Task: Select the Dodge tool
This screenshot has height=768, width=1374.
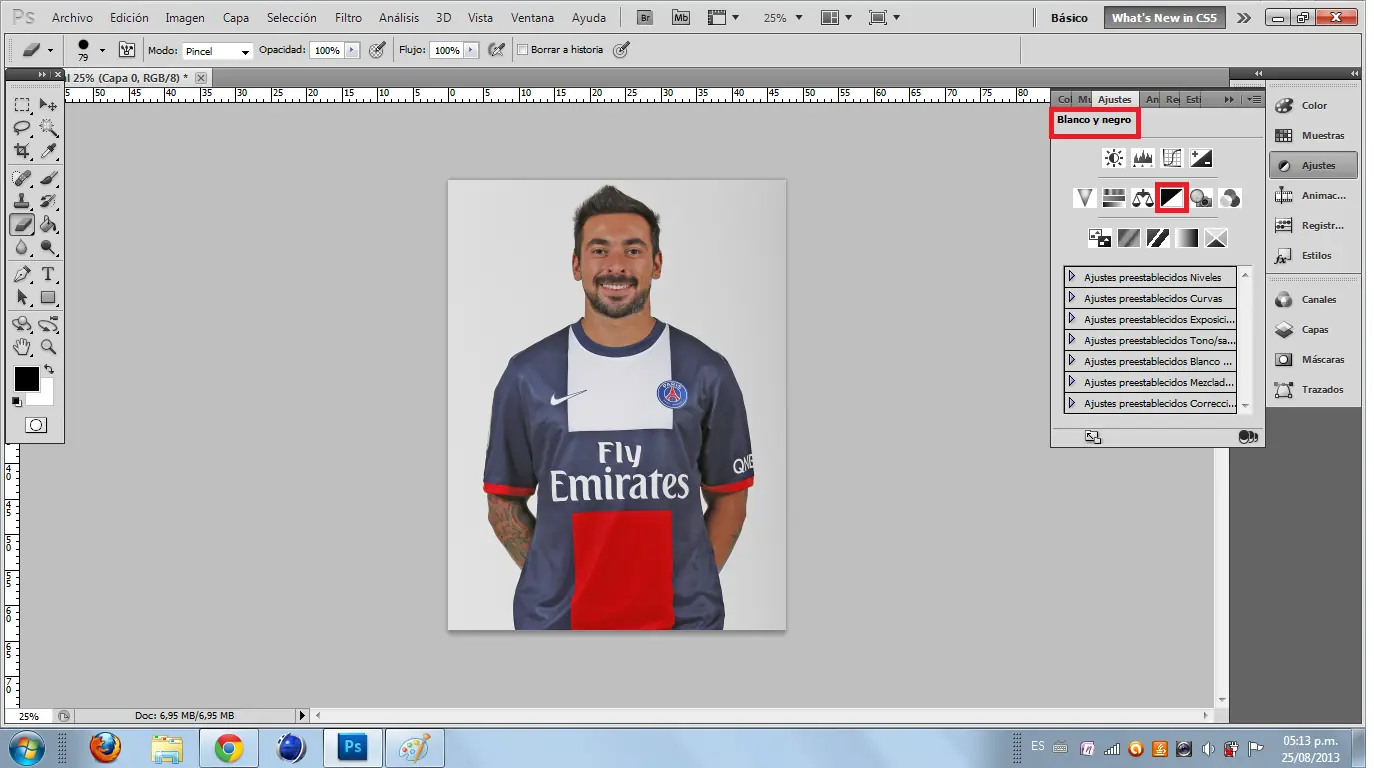Action: coord(48,247)
